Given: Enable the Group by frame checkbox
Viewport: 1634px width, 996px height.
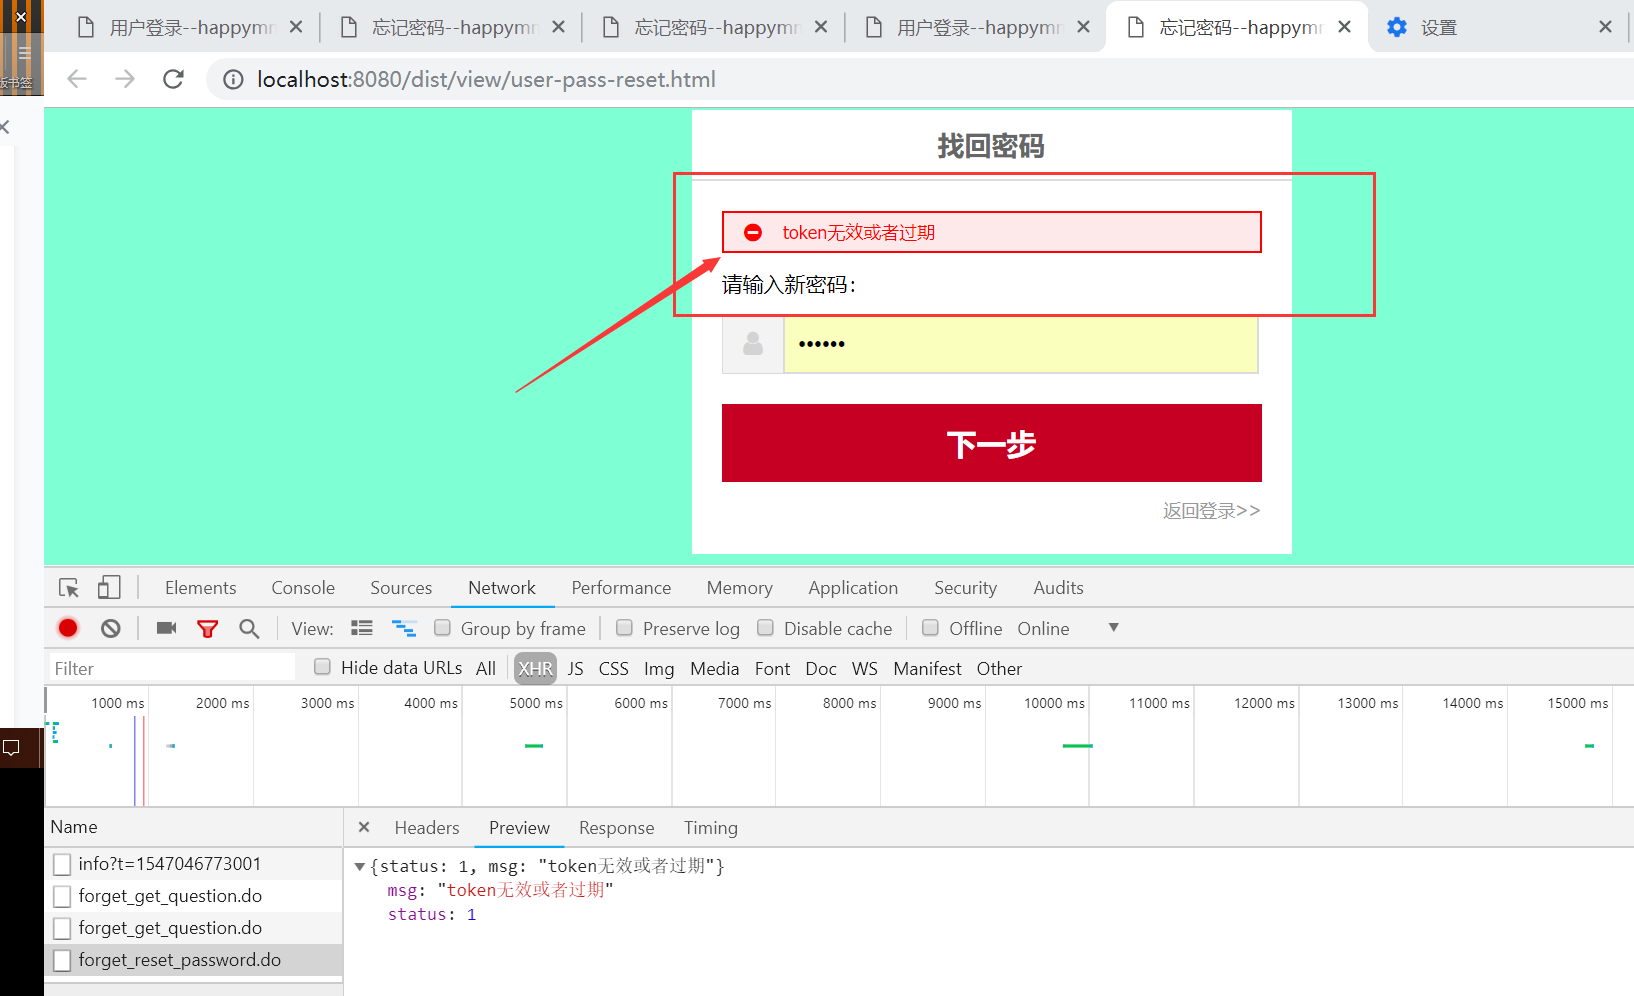Looking at the screenshot, I should click(442, 627).
